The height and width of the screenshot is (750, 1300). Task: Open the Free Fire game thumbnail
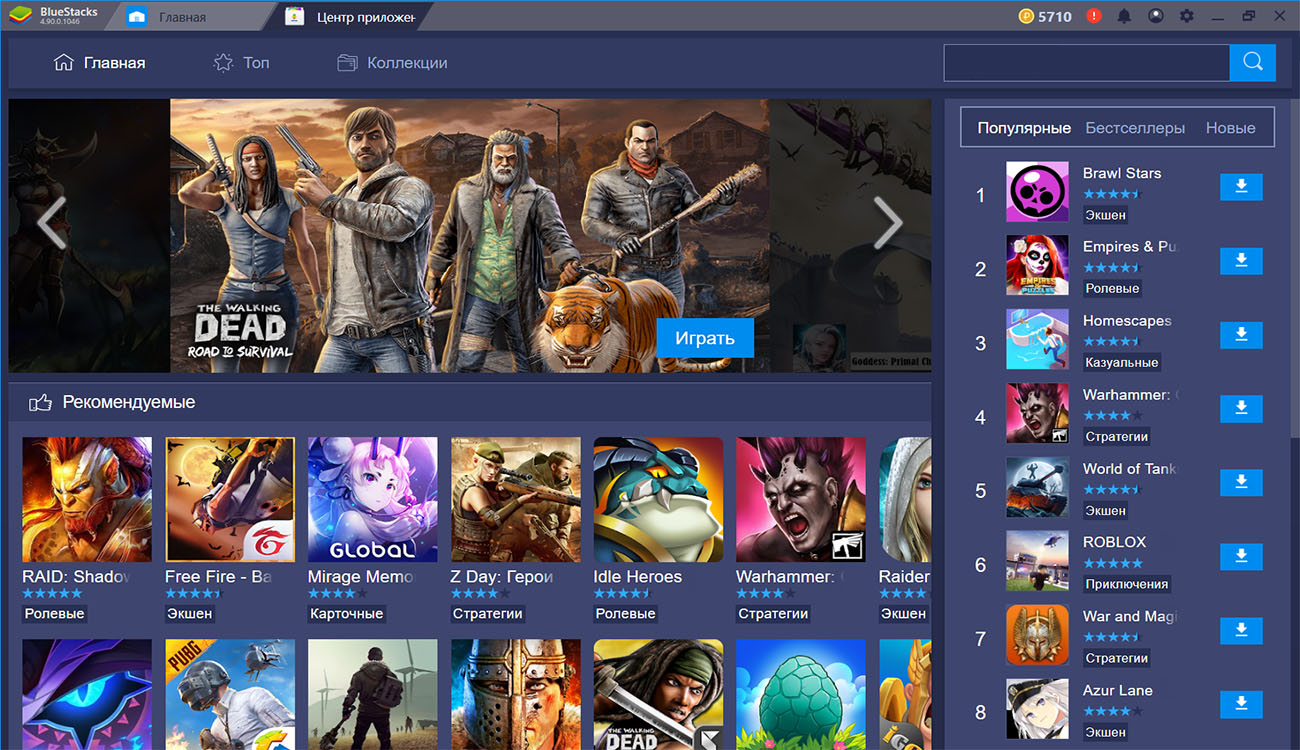(230, 499)
